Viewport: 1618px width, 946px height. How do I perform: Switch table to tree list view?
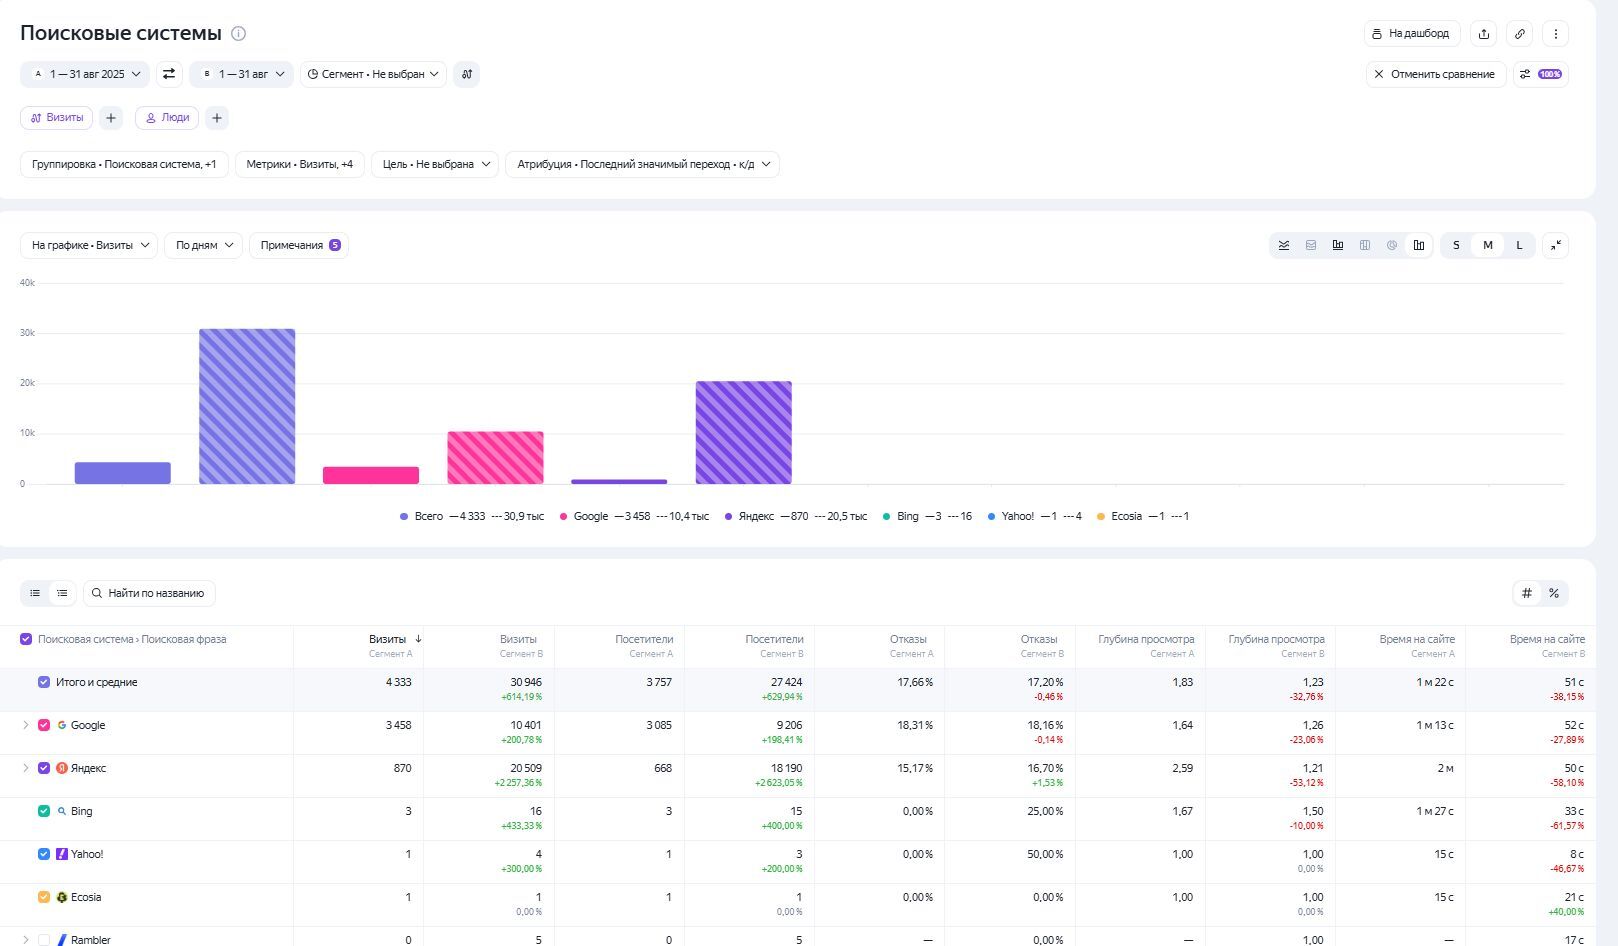(x=62, y=593)
